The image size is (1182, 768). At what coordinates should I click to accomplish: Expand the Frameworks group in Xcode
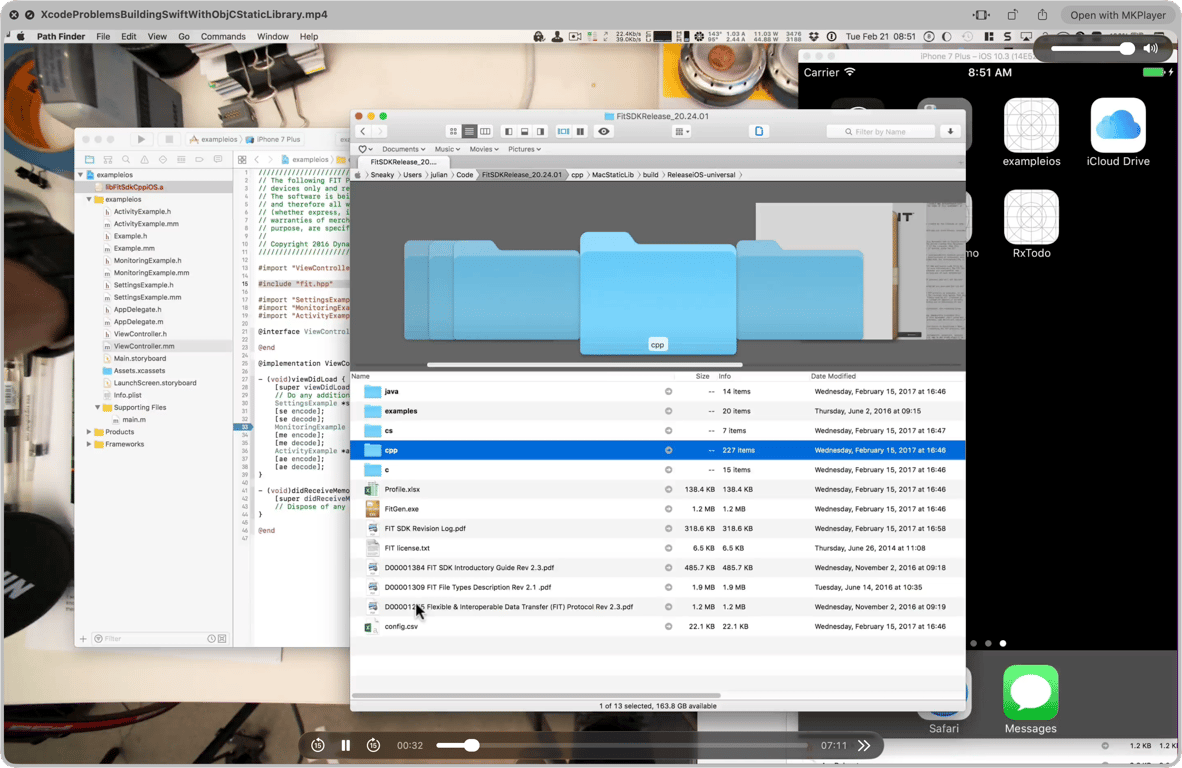89,444
